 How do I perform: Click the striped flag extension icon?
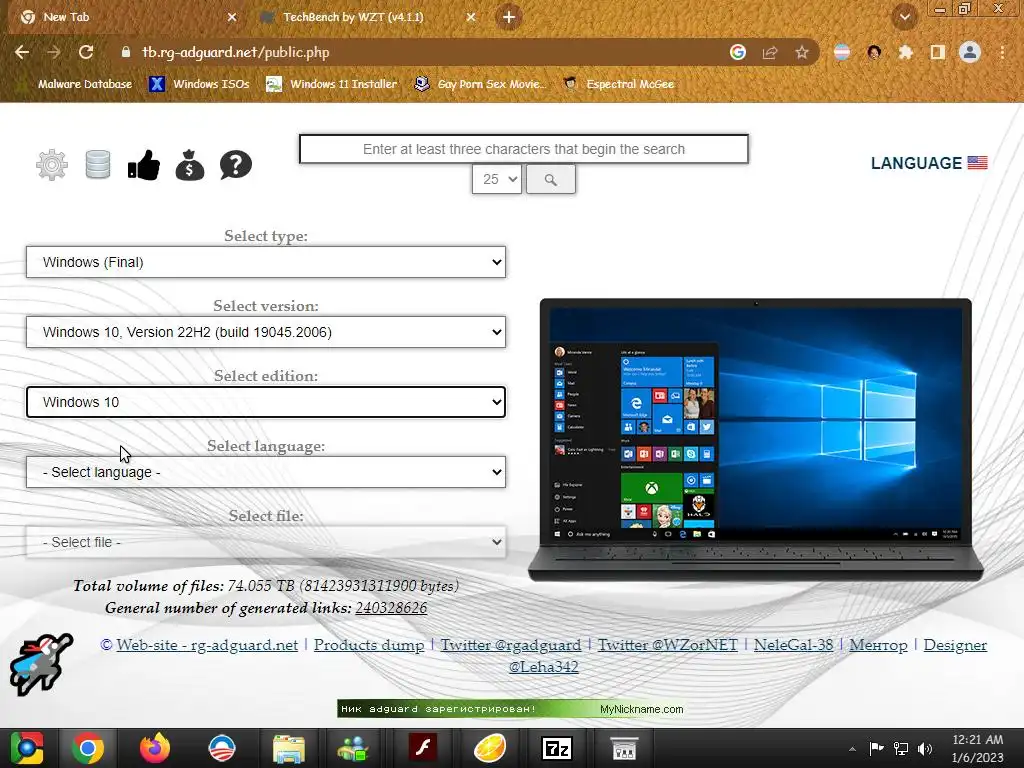842,52
